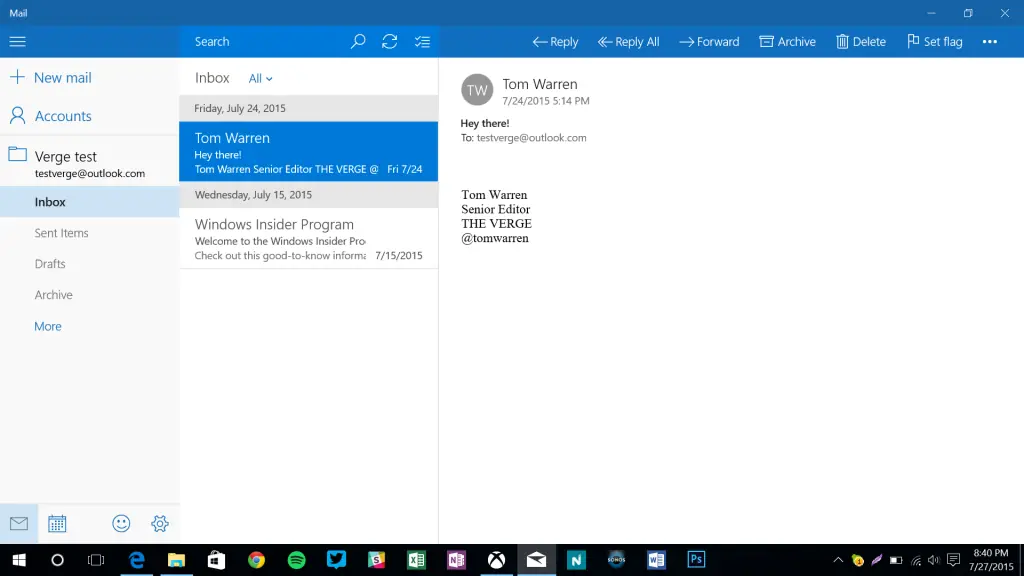Open the Windows Insider Program email
This screenshot has height=576, width=1024.
point(308,238)
